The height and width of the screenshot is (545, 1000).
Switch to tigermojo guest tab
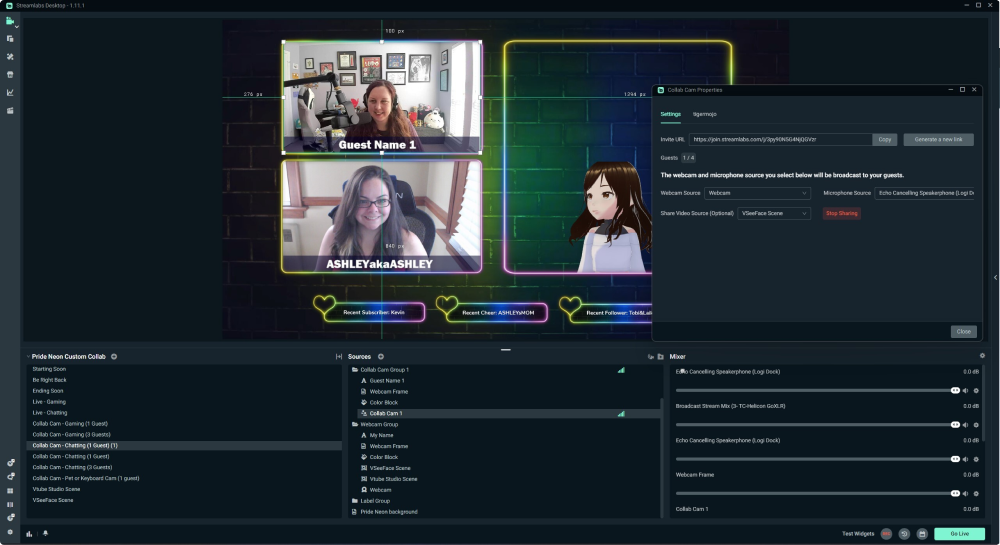coord(705,114)
